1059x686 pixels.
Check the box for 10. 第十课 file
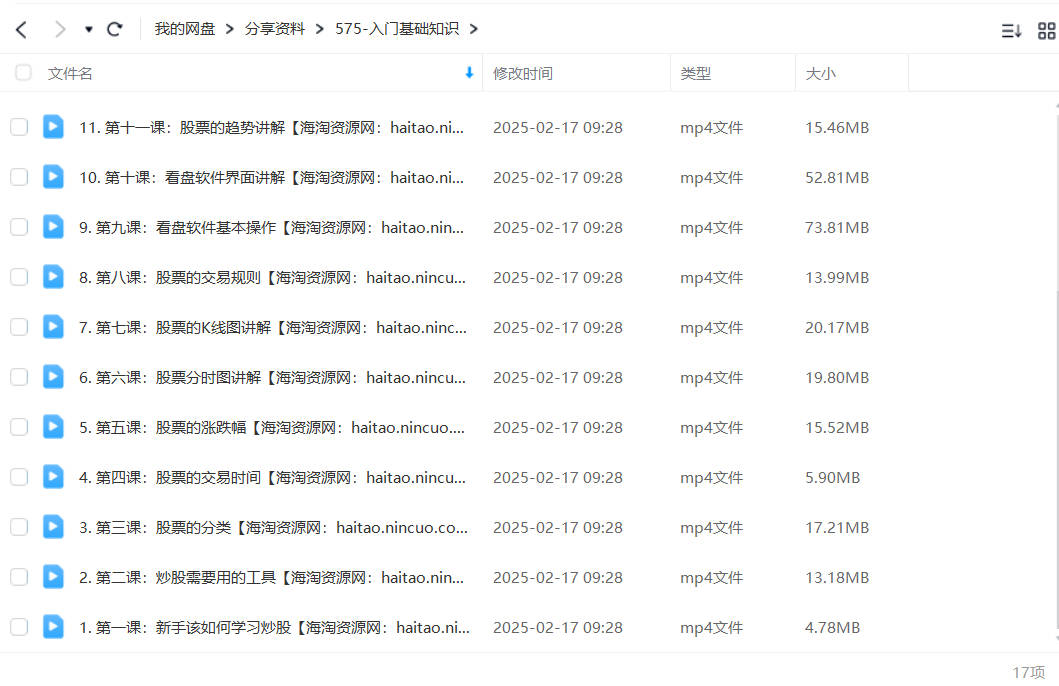coord(19,177)
